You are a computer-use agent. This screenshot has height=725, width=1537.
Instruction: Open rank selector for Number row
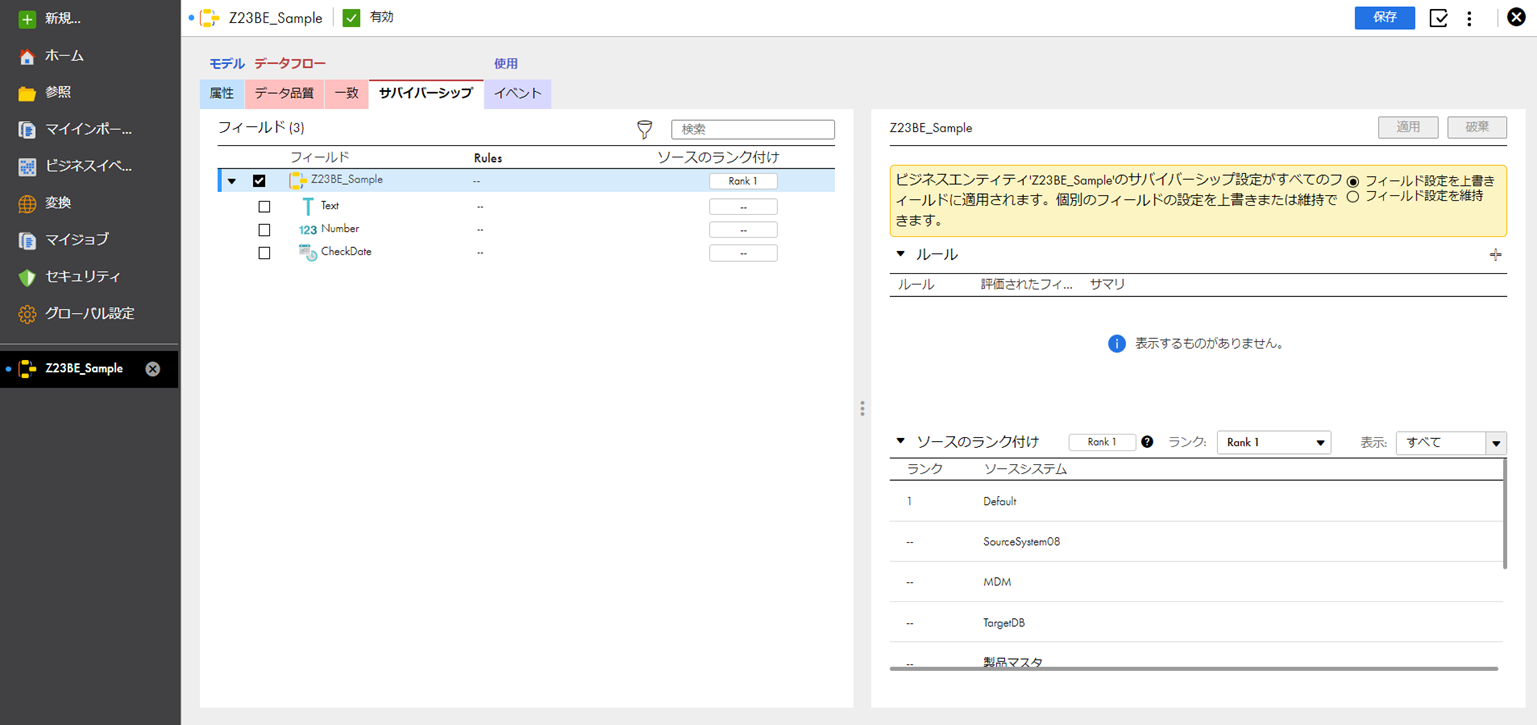(743, 230)
